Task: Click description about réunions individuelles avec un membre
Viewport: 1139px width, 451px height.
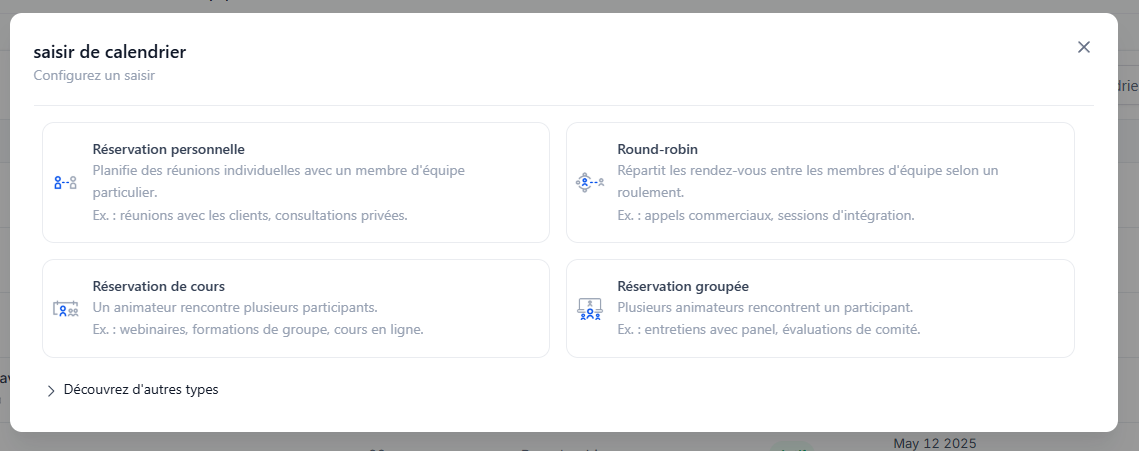Action: click(279, 182)
